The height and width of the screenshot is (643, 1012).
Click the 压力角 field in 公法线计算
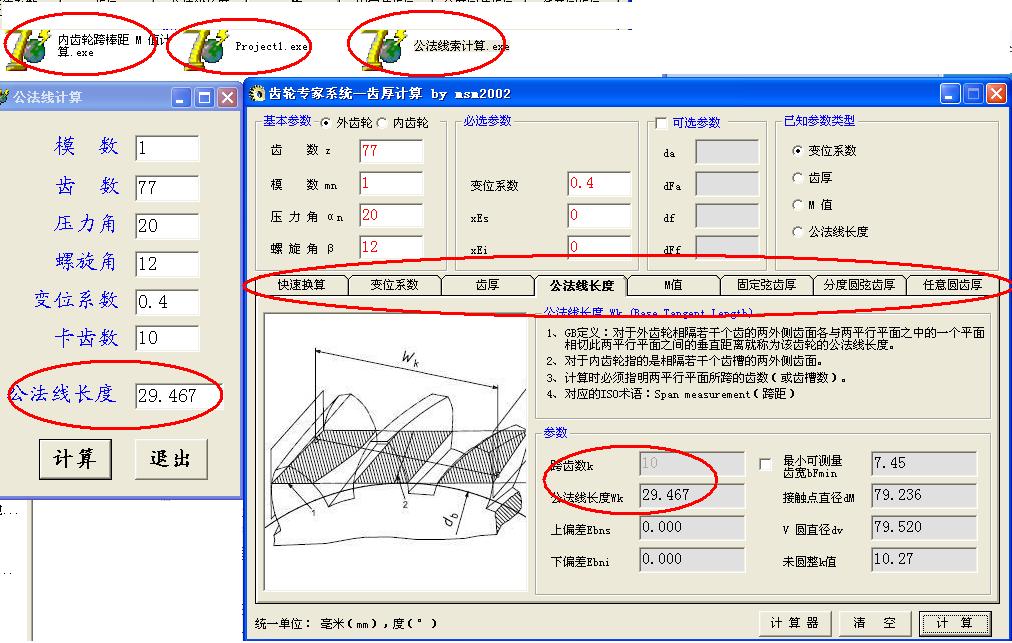pos(167,226)
